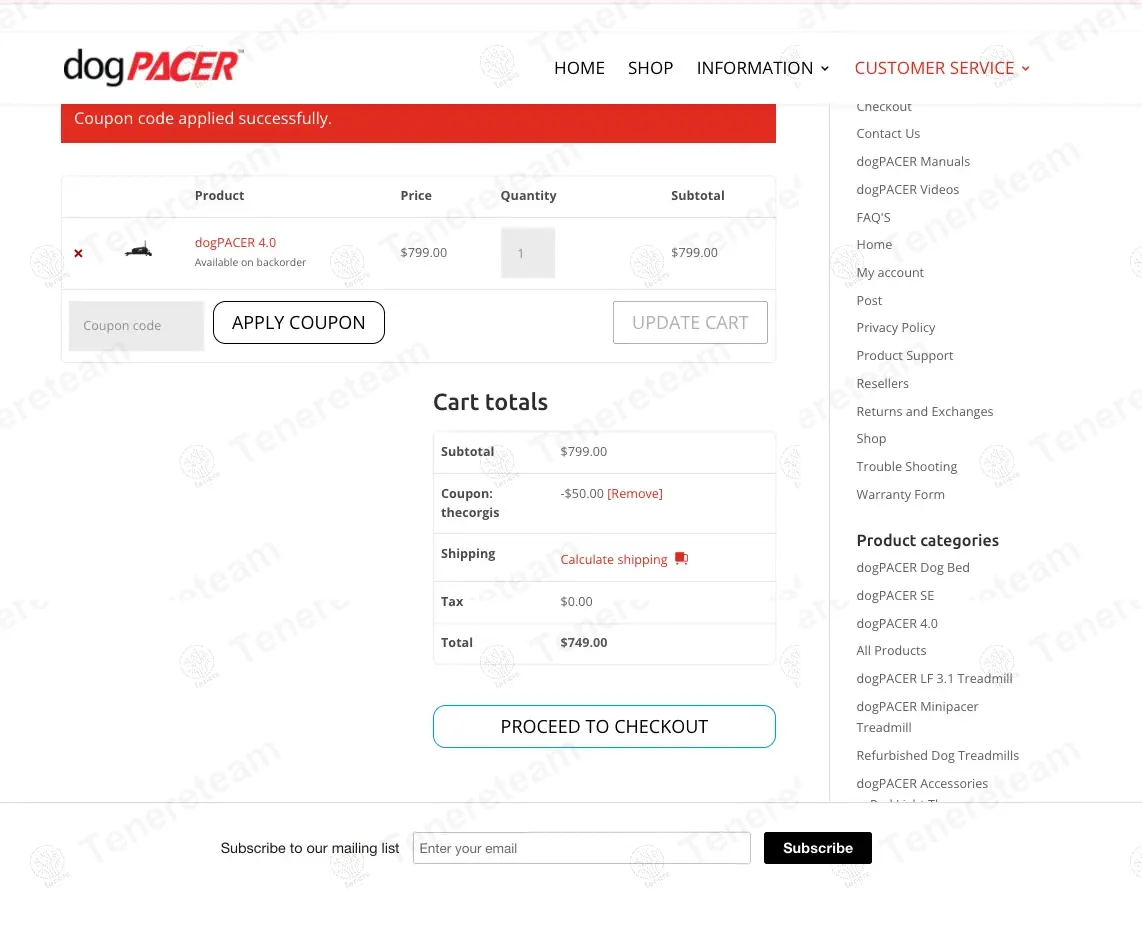Click the dogPACER logo

pyautogui.click(x=153, y=67)
